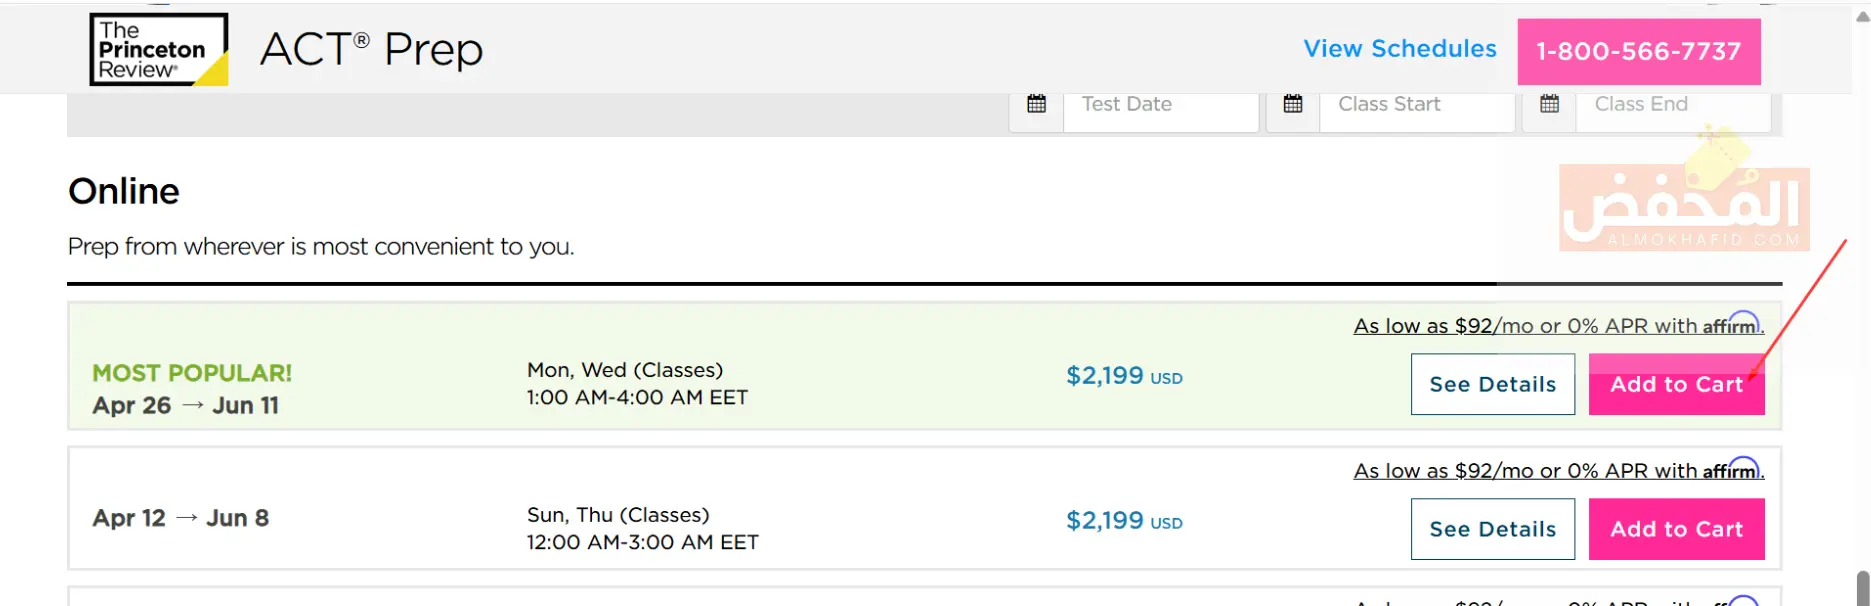
Task: Type in the Test Date field
Action: coord(1160,104)
